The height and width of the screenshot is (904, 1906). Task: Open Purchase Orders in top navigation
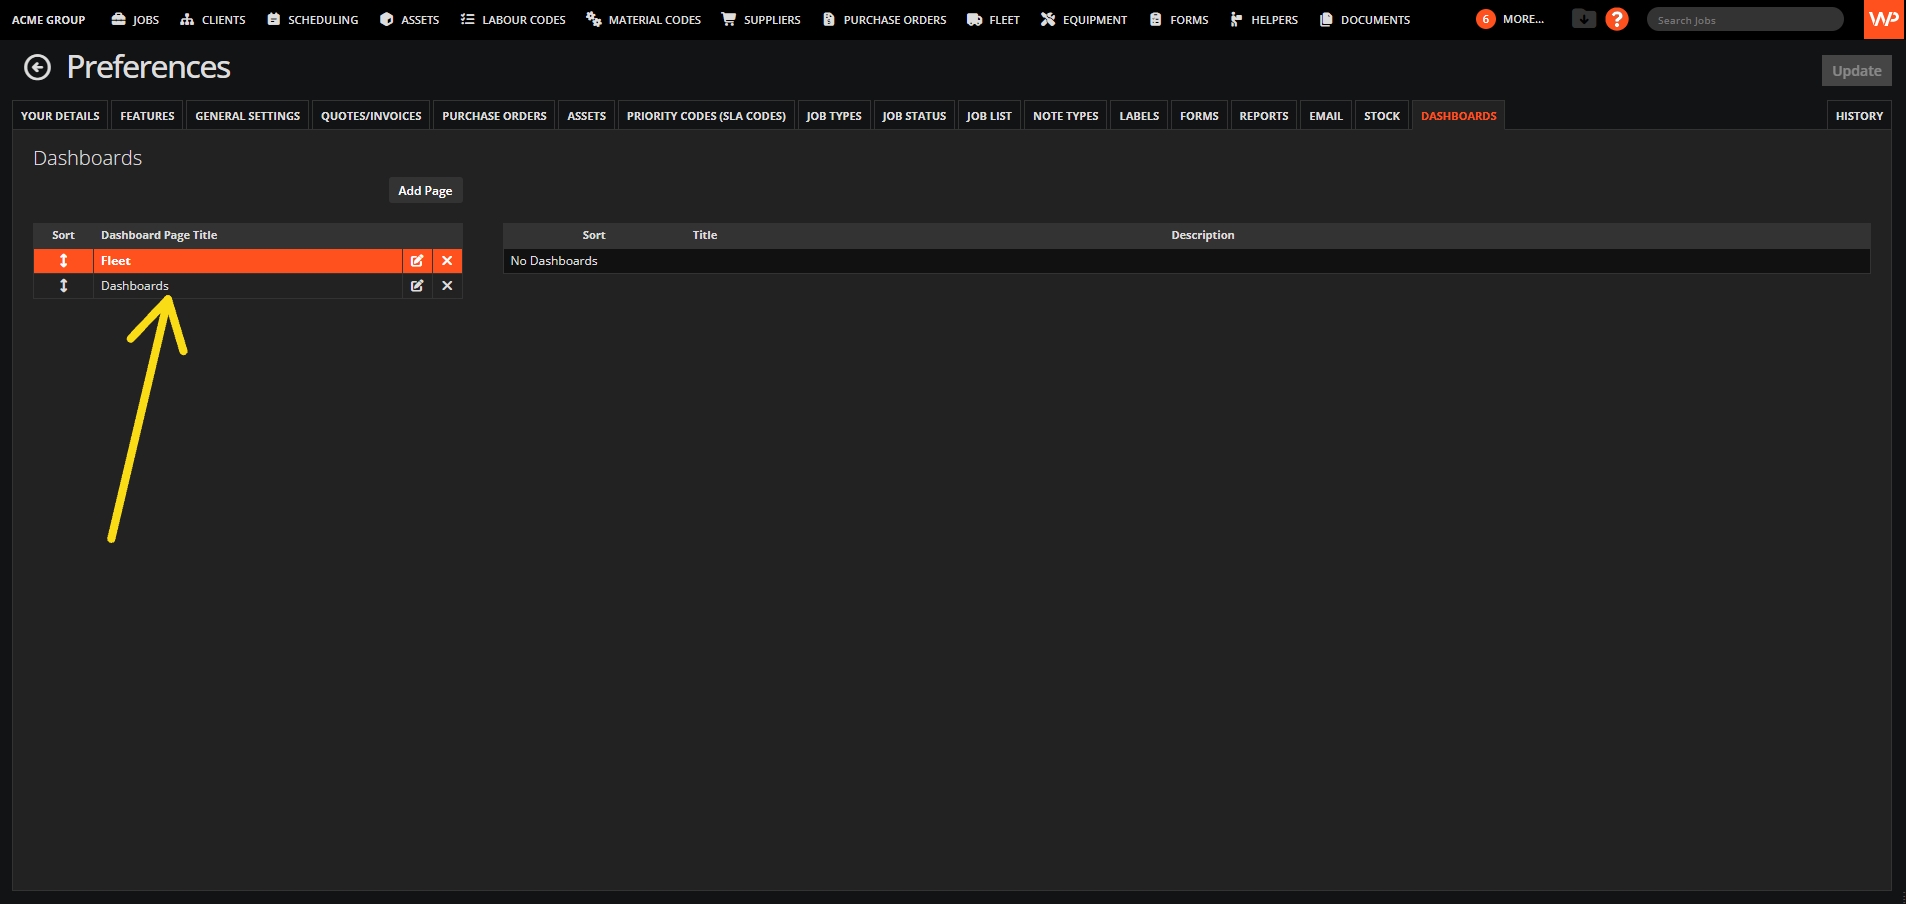(x=884, y=20)
